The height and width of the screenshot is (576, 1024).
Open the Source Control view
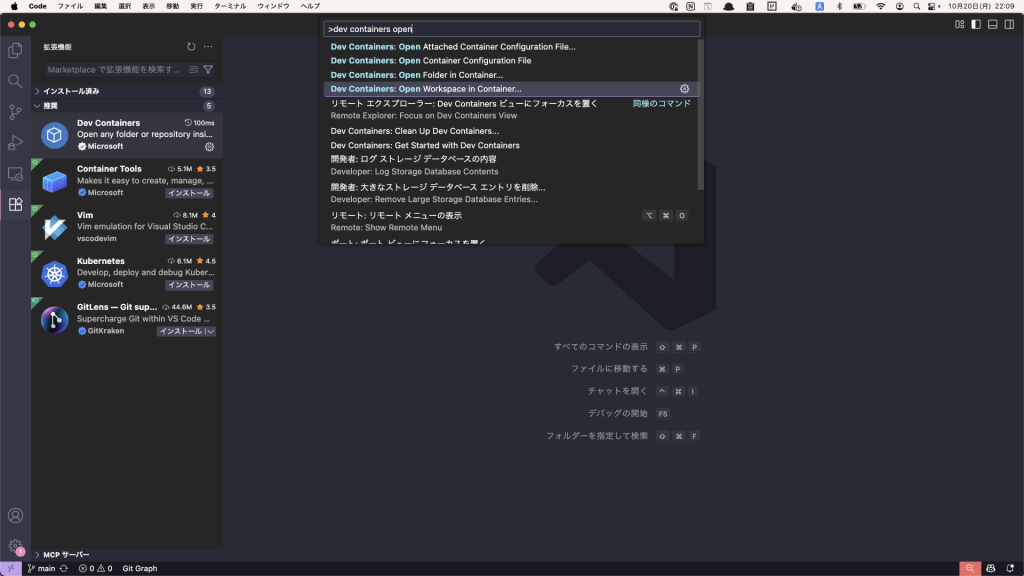point(15,112)
